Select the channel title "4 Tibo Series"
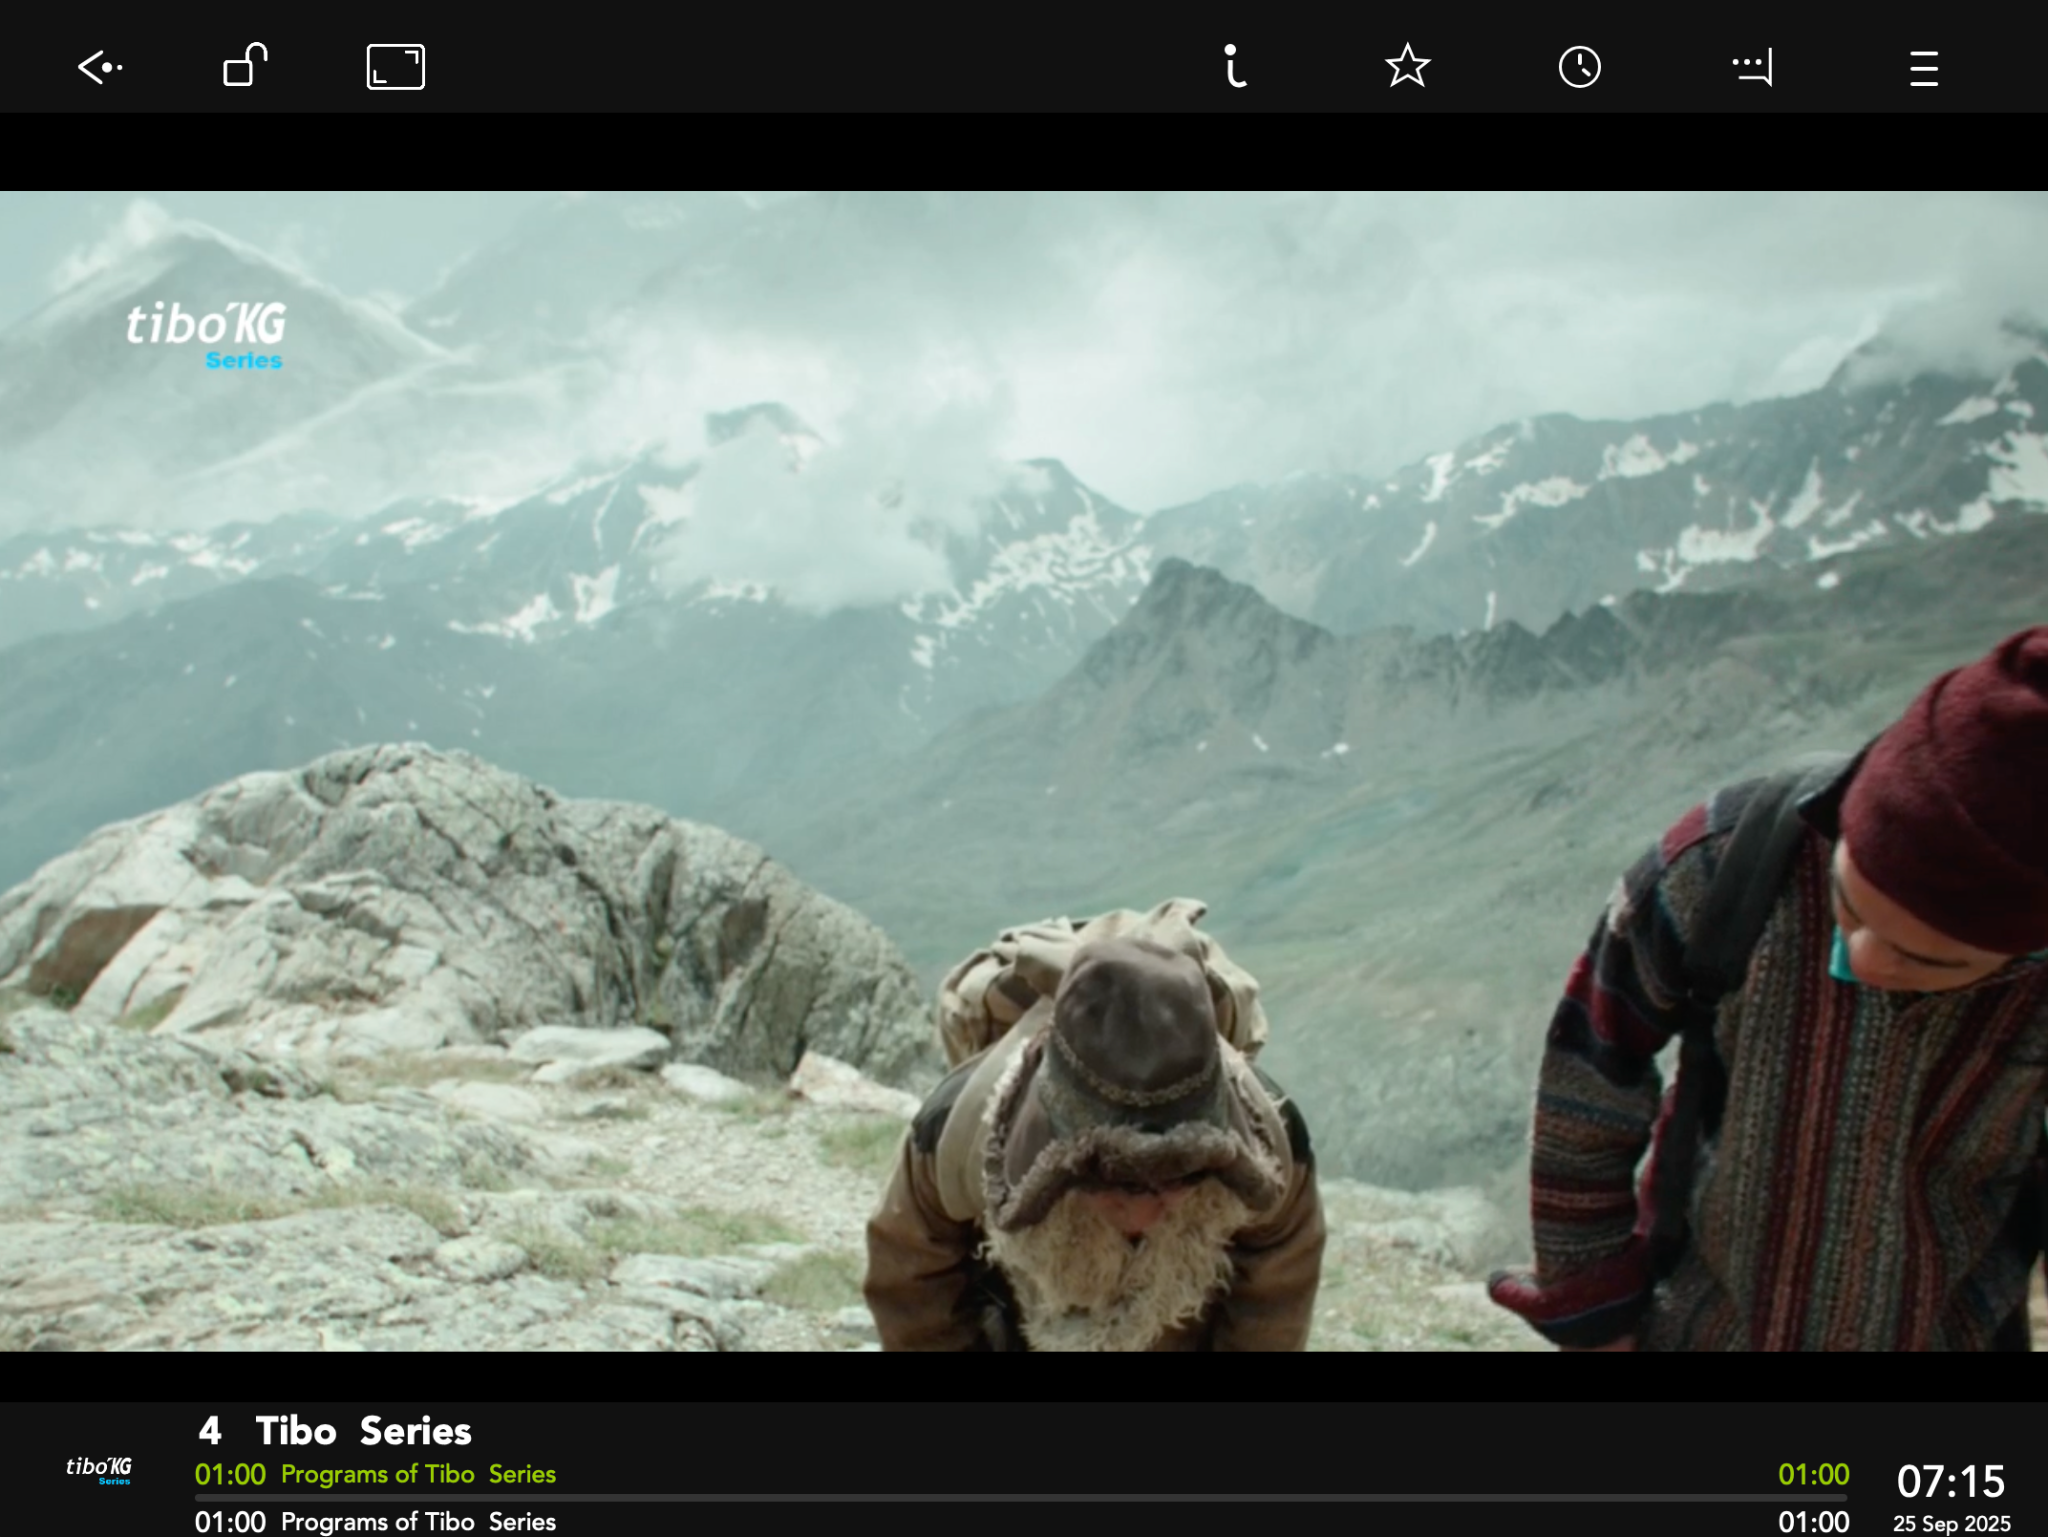Viewport: 2048px width, 1537px height. point(335,1431)
